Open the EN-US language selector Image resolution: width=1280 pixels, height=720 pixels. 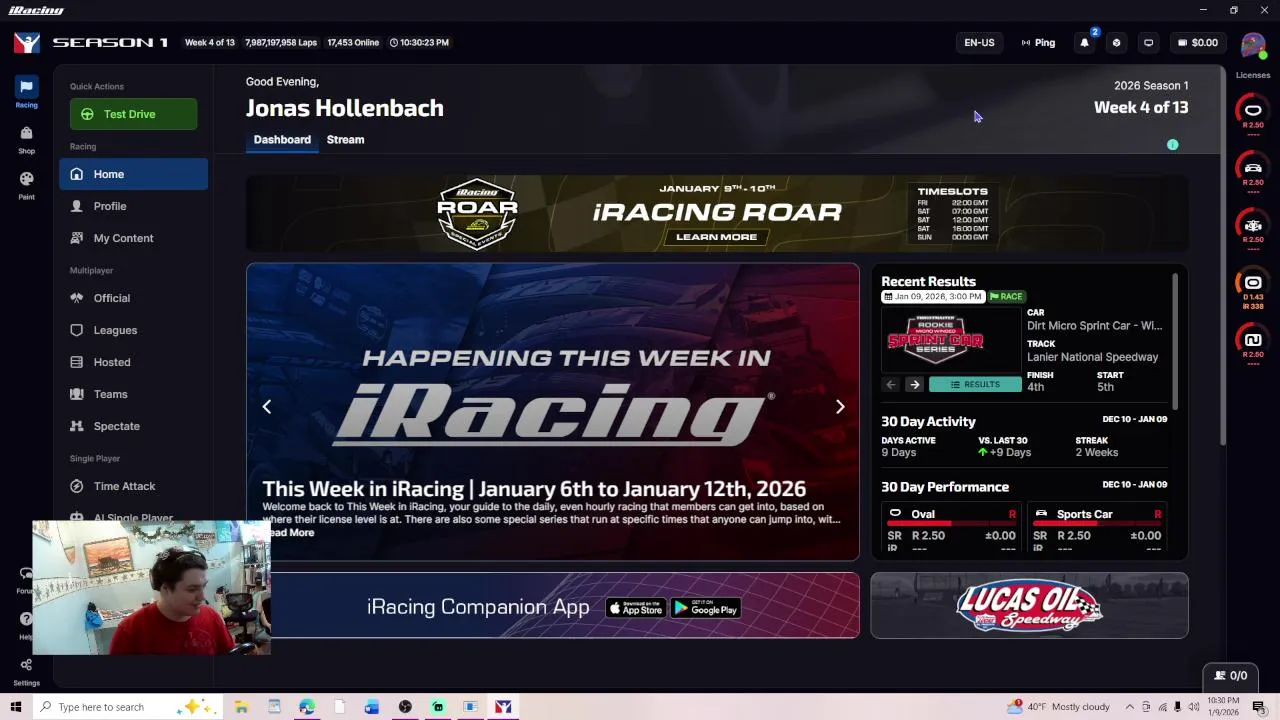tap(979, 42)
